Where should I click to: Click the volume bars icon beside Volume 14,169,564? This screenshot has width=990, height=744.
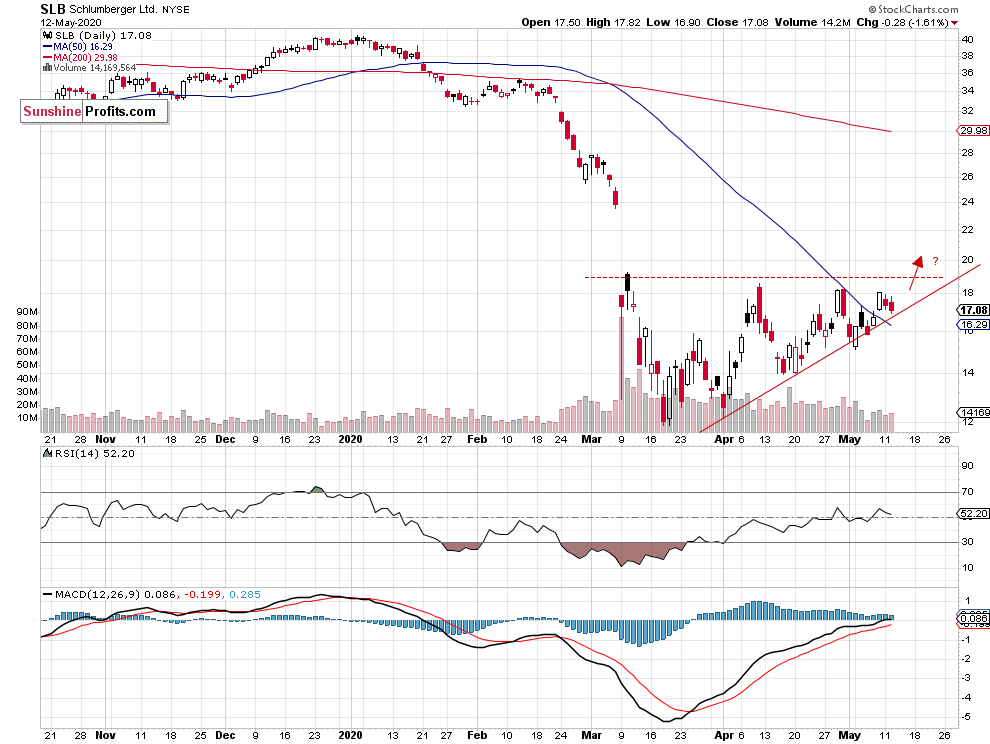47,68
